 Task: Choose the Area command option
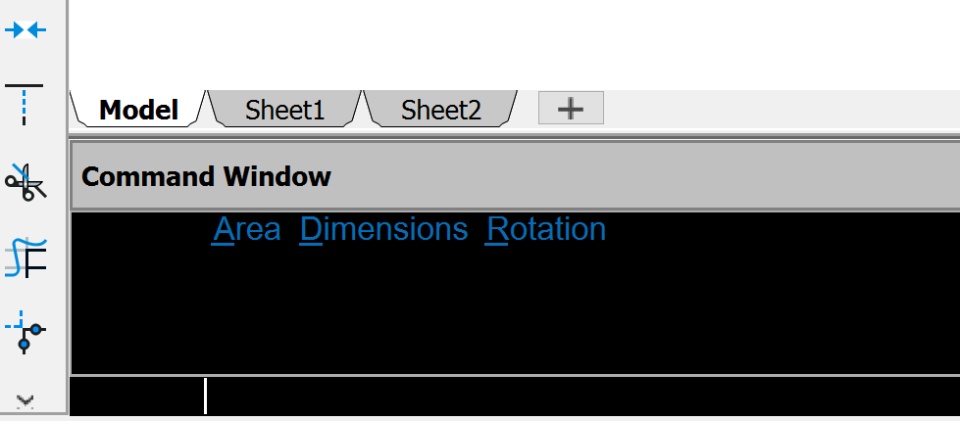tap(247, 230)
